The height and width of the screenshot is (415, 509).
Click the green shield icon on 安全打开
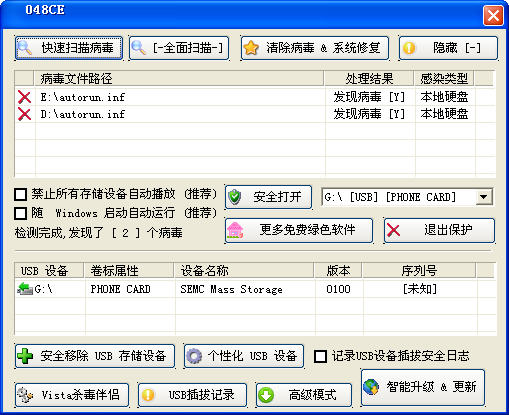click(235, 197)
